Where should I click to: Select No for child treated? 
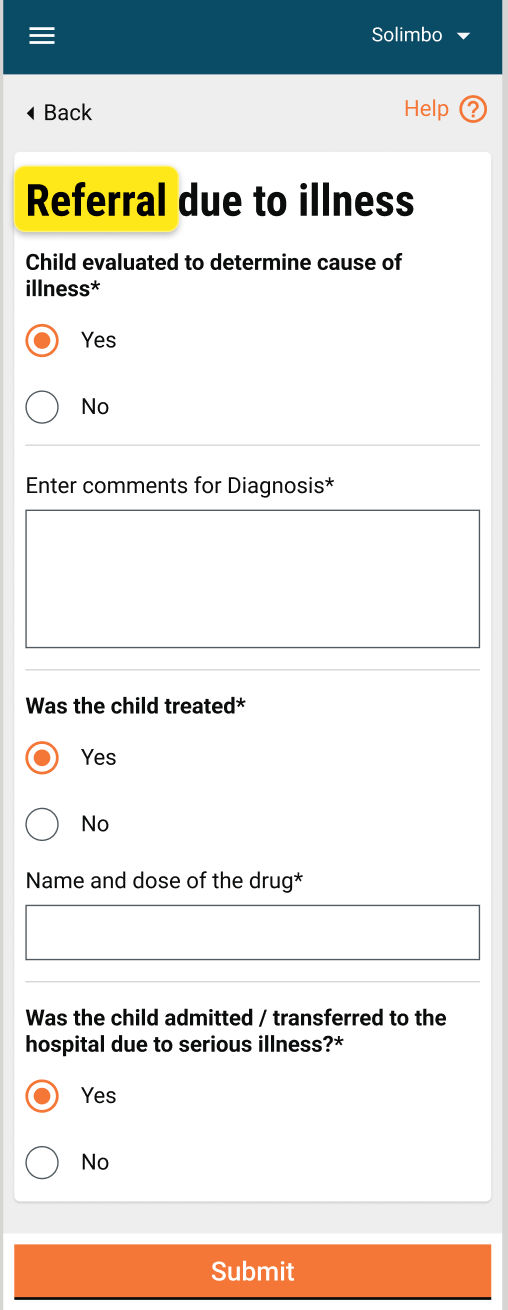tap(42, 824)
